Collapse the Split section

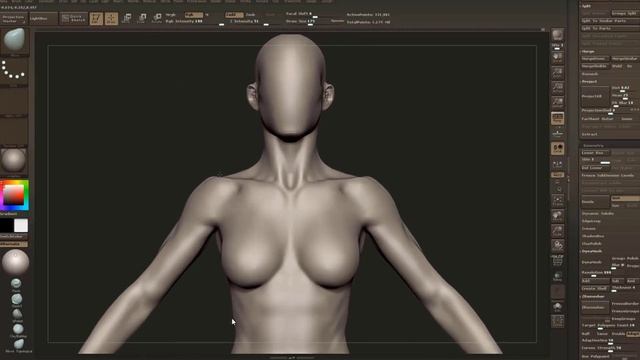click(586, 6)
